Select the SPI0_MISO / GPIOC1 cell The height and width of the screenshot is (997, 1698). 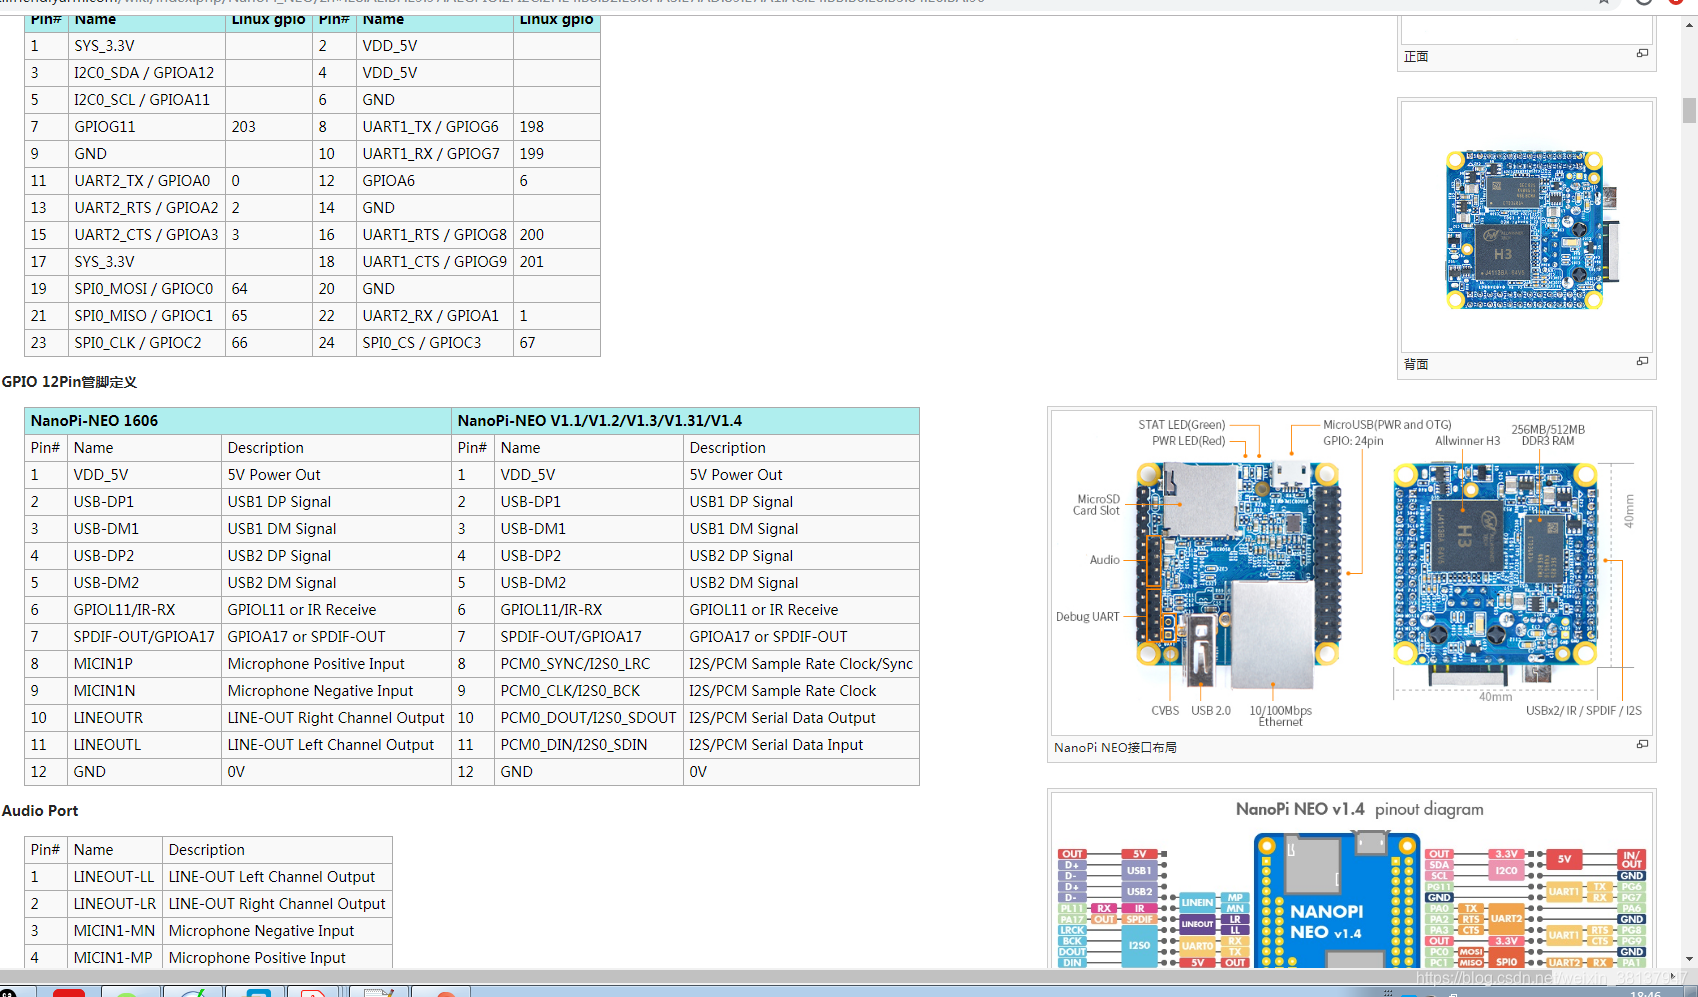point(146,316)
